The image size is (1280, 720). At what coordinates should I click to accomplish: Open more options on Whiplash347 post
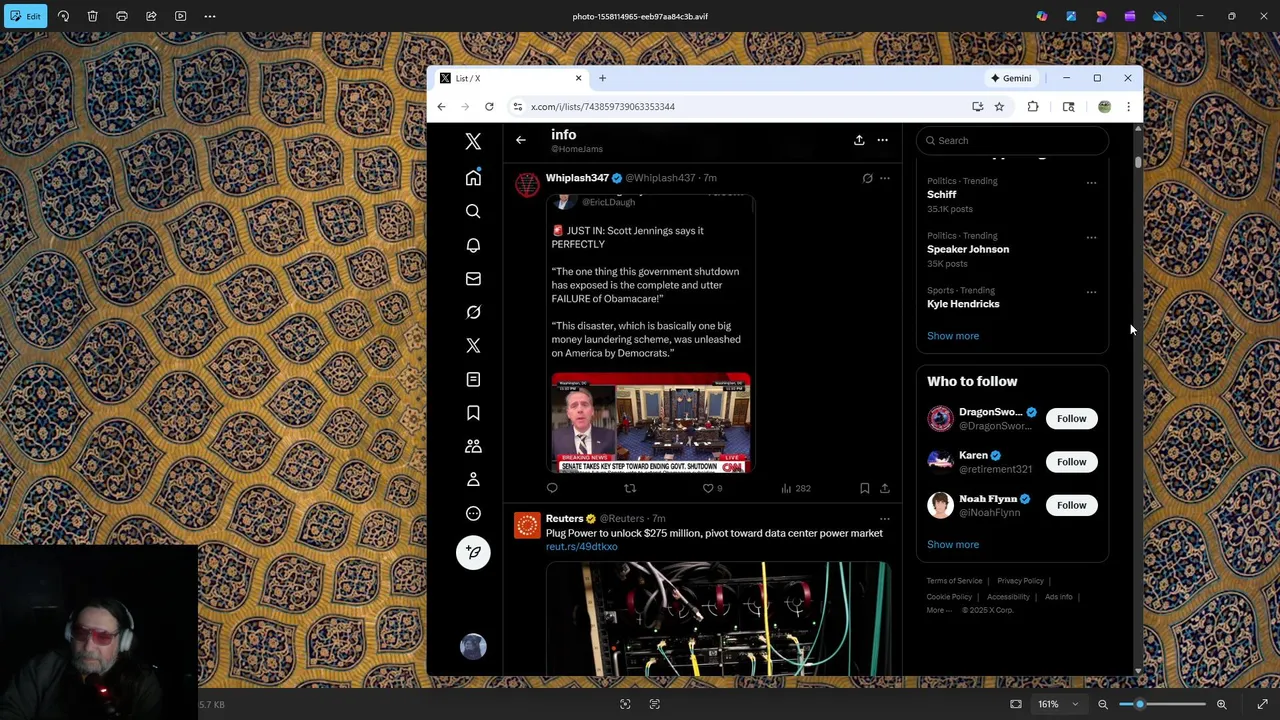coord(884,178)
